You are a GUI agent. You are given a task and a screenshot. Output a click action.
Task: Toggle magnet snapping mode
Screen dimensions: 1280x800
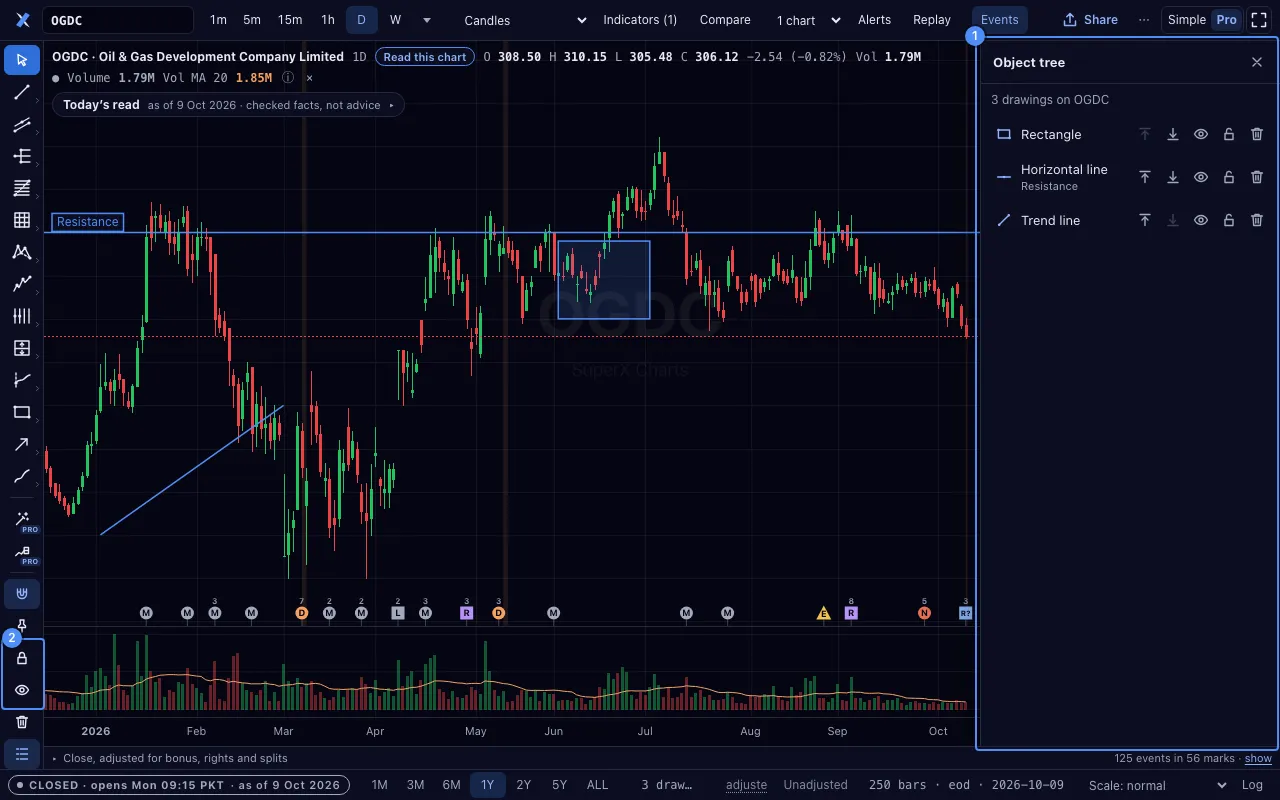(22, 594)
